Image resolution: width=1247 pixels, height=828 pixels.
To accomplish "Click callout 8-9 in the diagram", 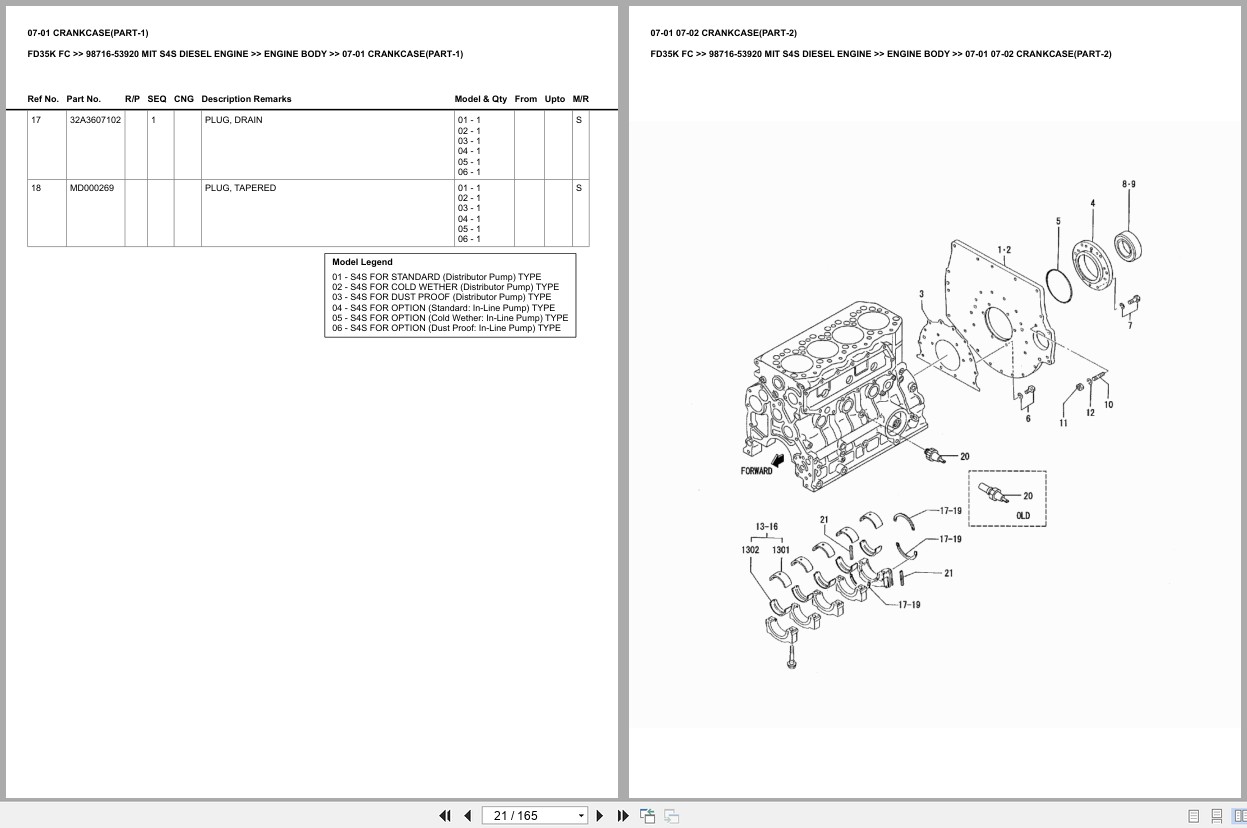I will pyautogui.click(x=1129, y=184).
